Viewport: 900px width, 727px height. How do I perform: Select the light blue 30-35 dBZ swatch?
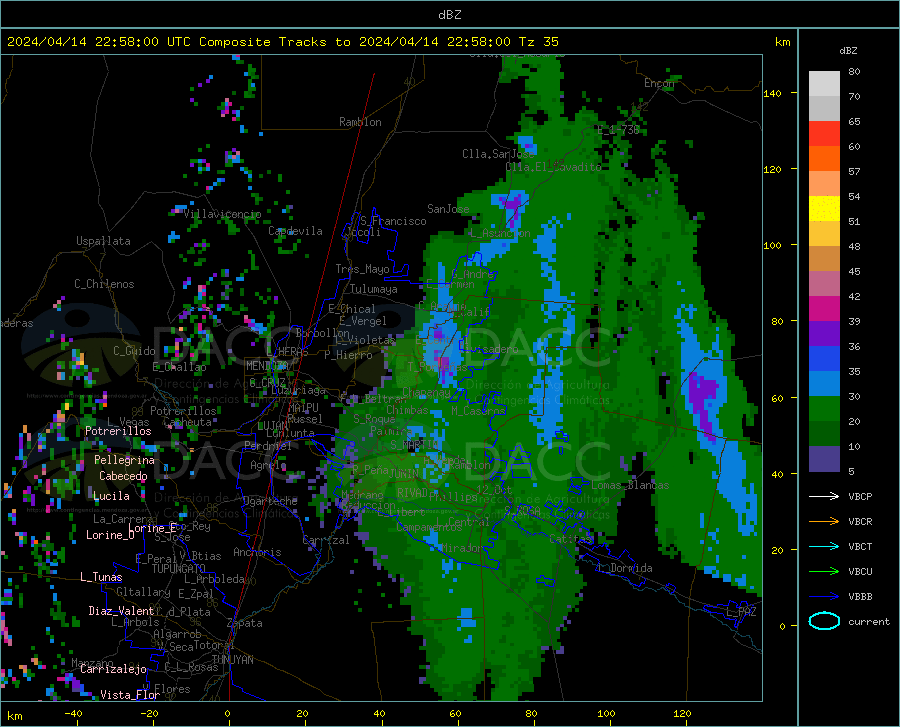coord(824,384)
